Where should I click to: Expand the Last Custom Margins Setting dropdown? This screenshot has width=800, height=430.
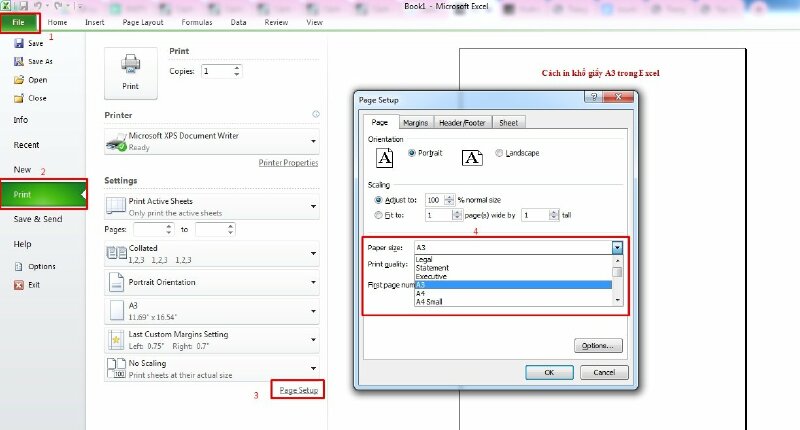(313, 340)
